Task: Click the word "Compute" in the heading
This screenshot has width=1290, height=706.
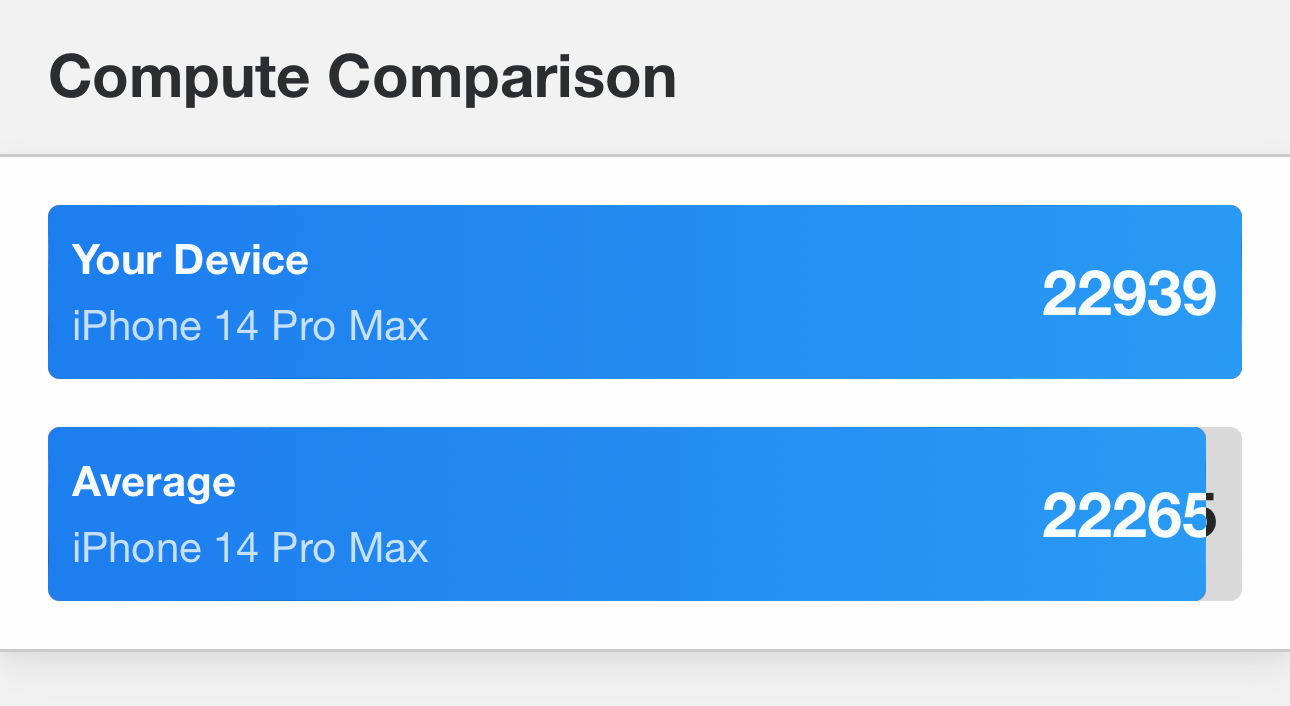Action: coord(180,78)
